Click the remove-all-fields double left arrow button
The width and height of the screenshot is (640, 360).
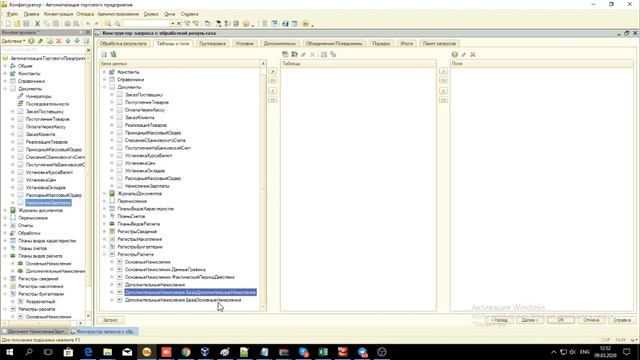click(443, 100)
